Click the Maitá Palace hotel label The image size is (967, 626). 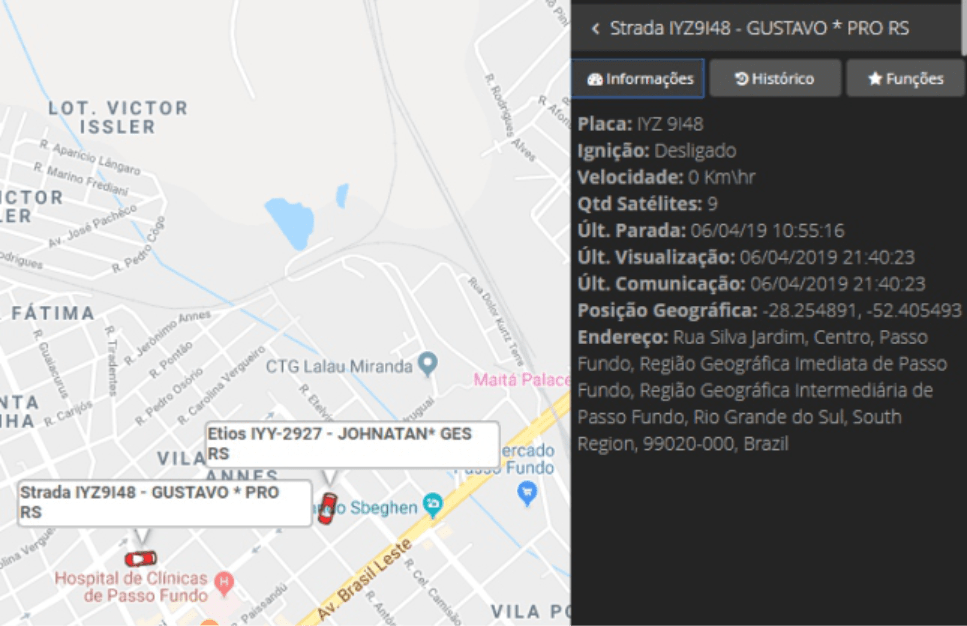(x=522, y=379)
